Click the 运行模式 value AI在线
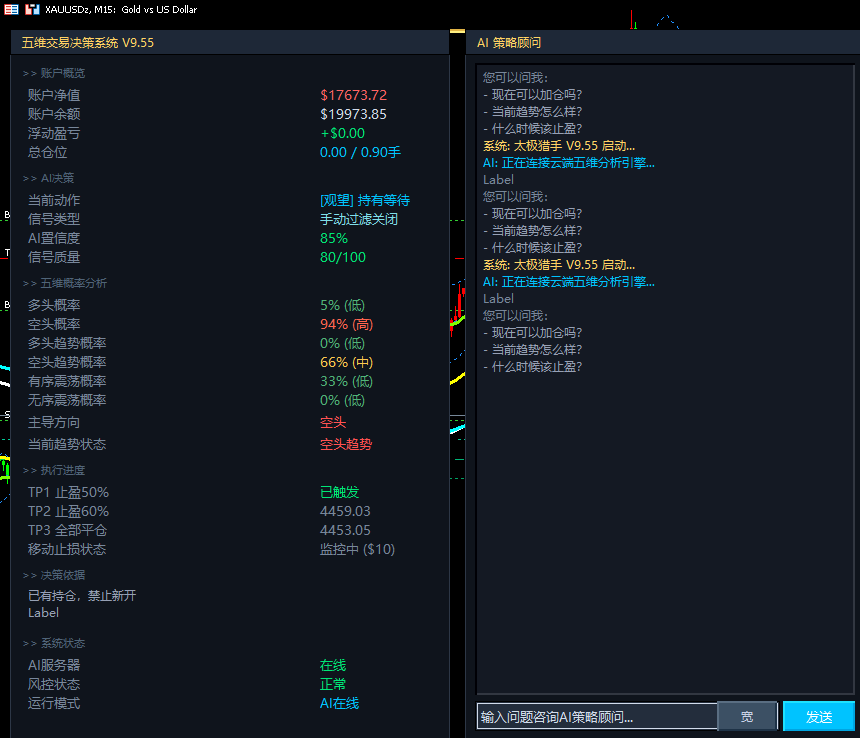860x738 pixels. pyautogui.click(x=339, y=703)
